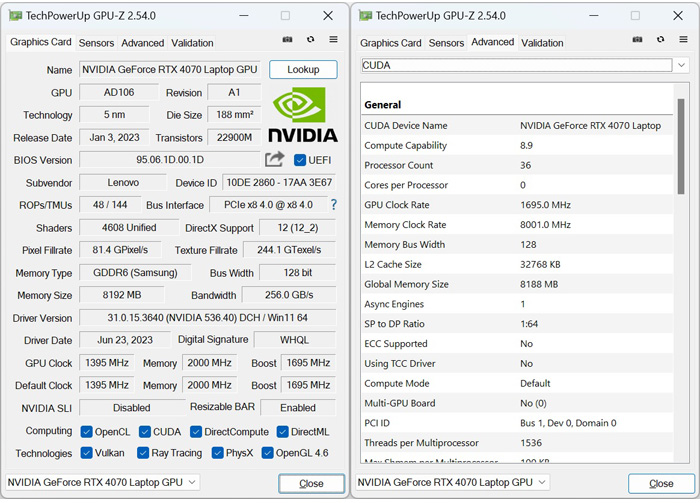Expand the CUDA category dropdown arrow
This screenshot has height=503, width=700.
click(681, 65)
